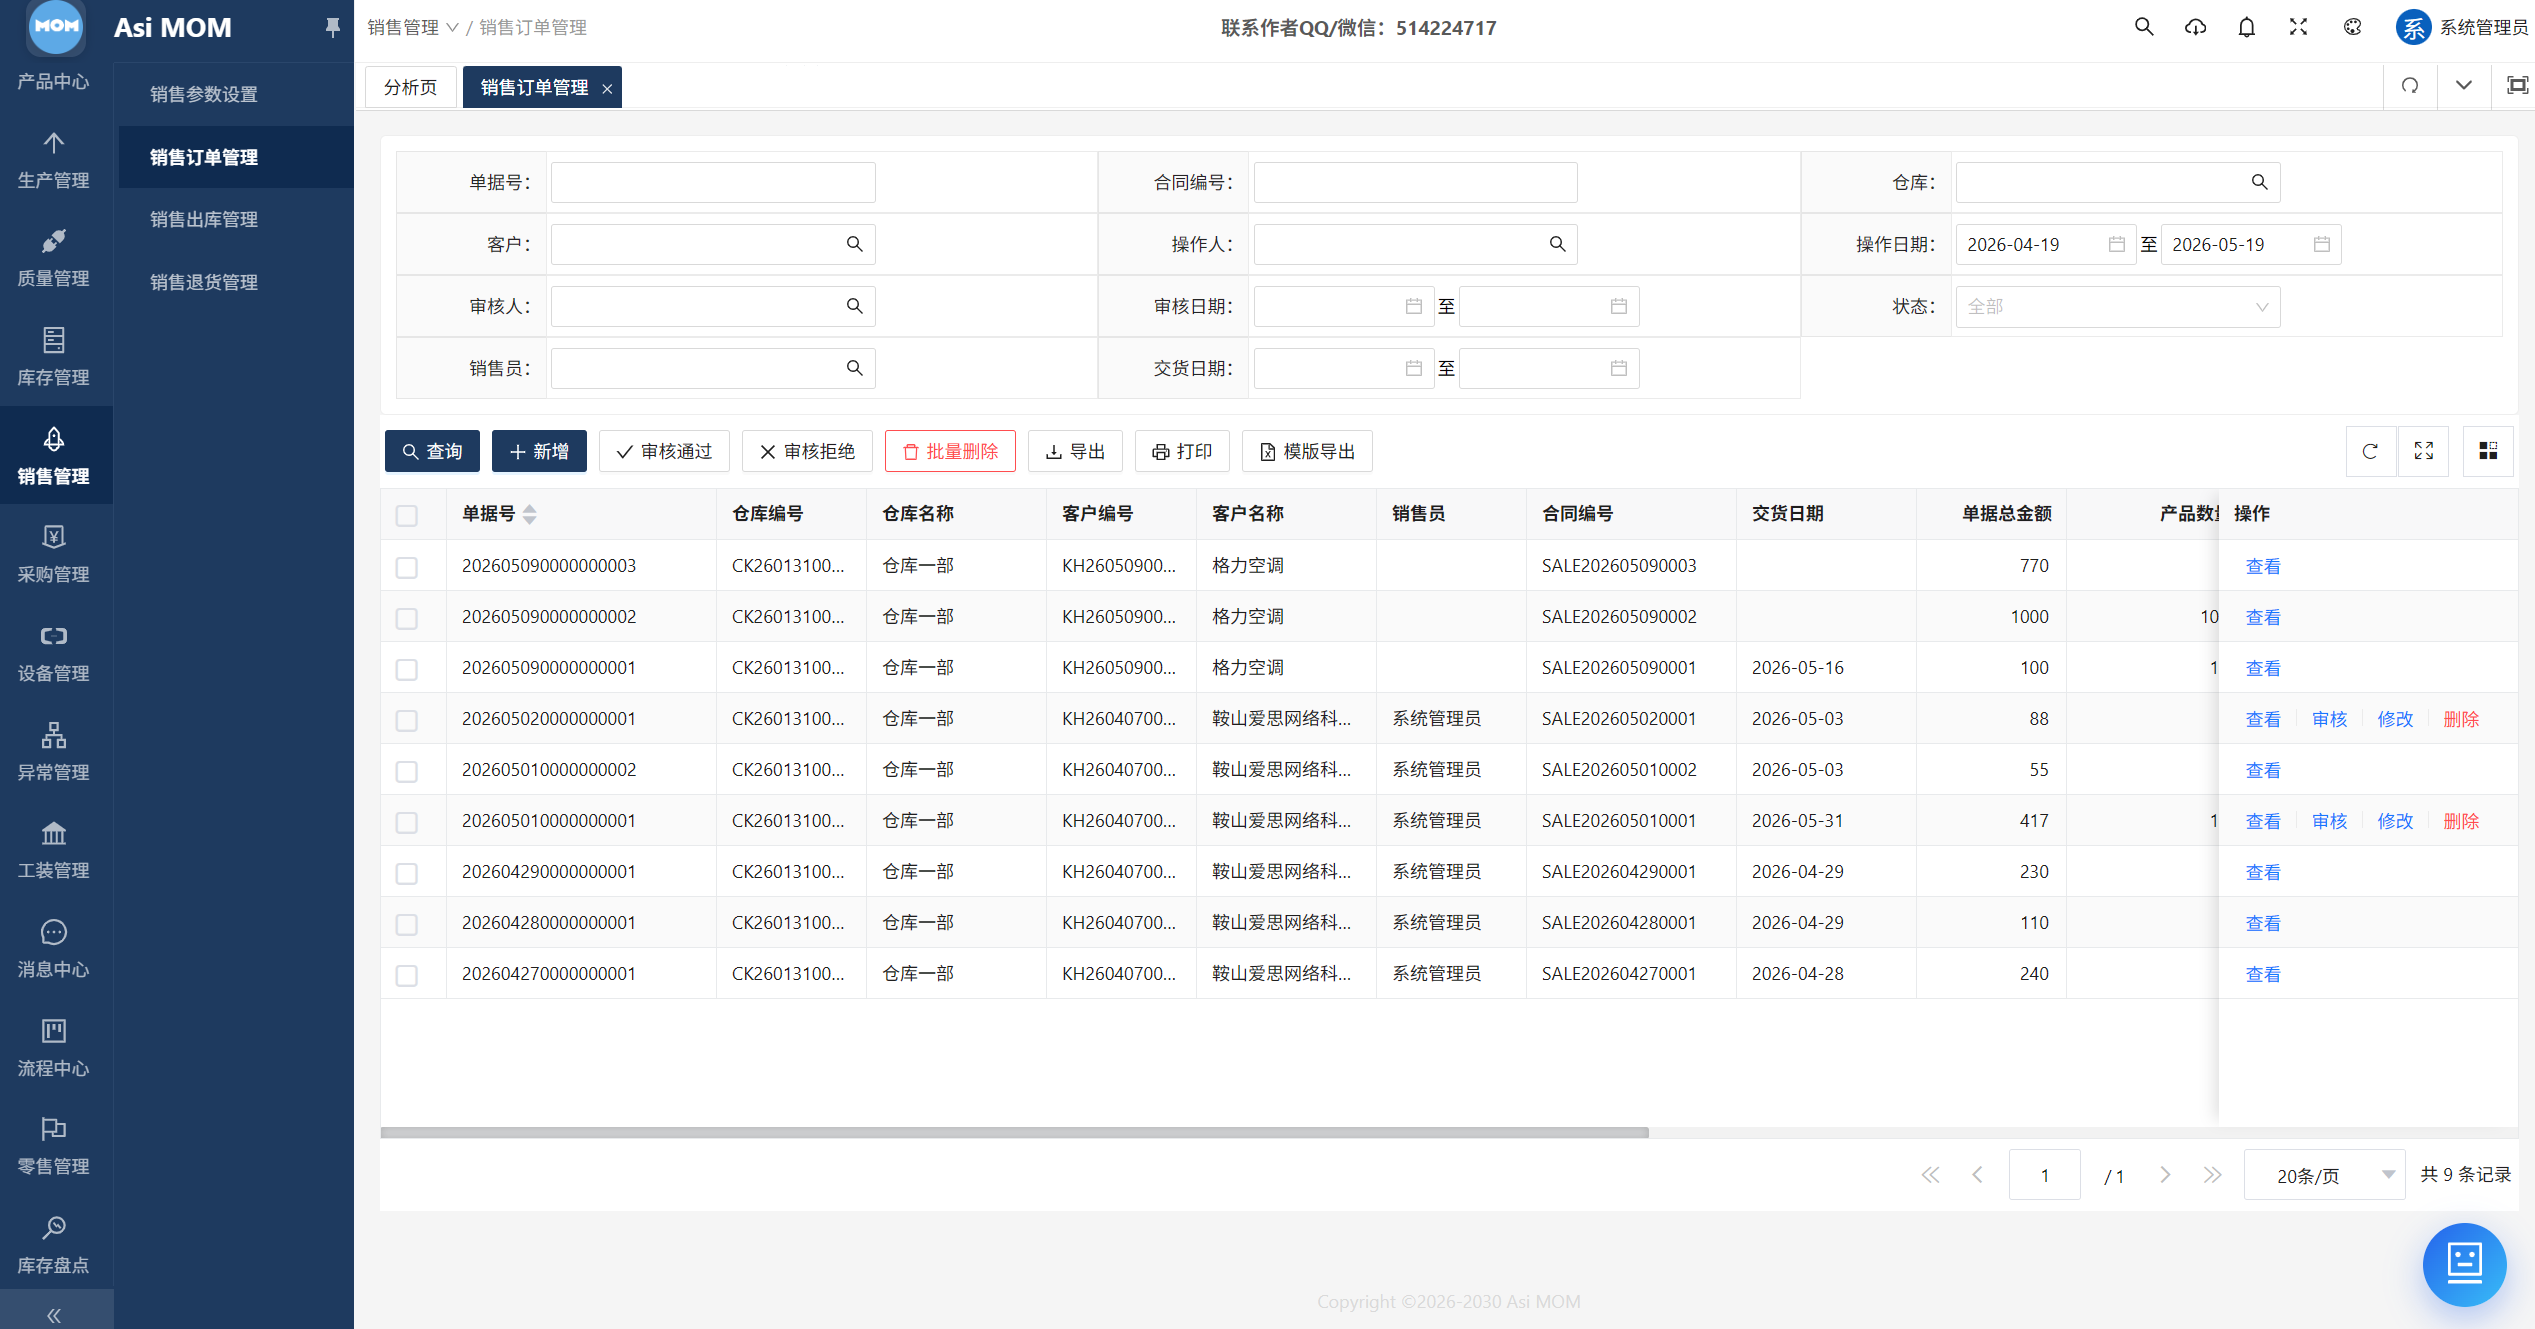Select 销售参数设置 menu item
Image resolution: width=2535 pixels, height=1329 pixels.
point(236,94)
